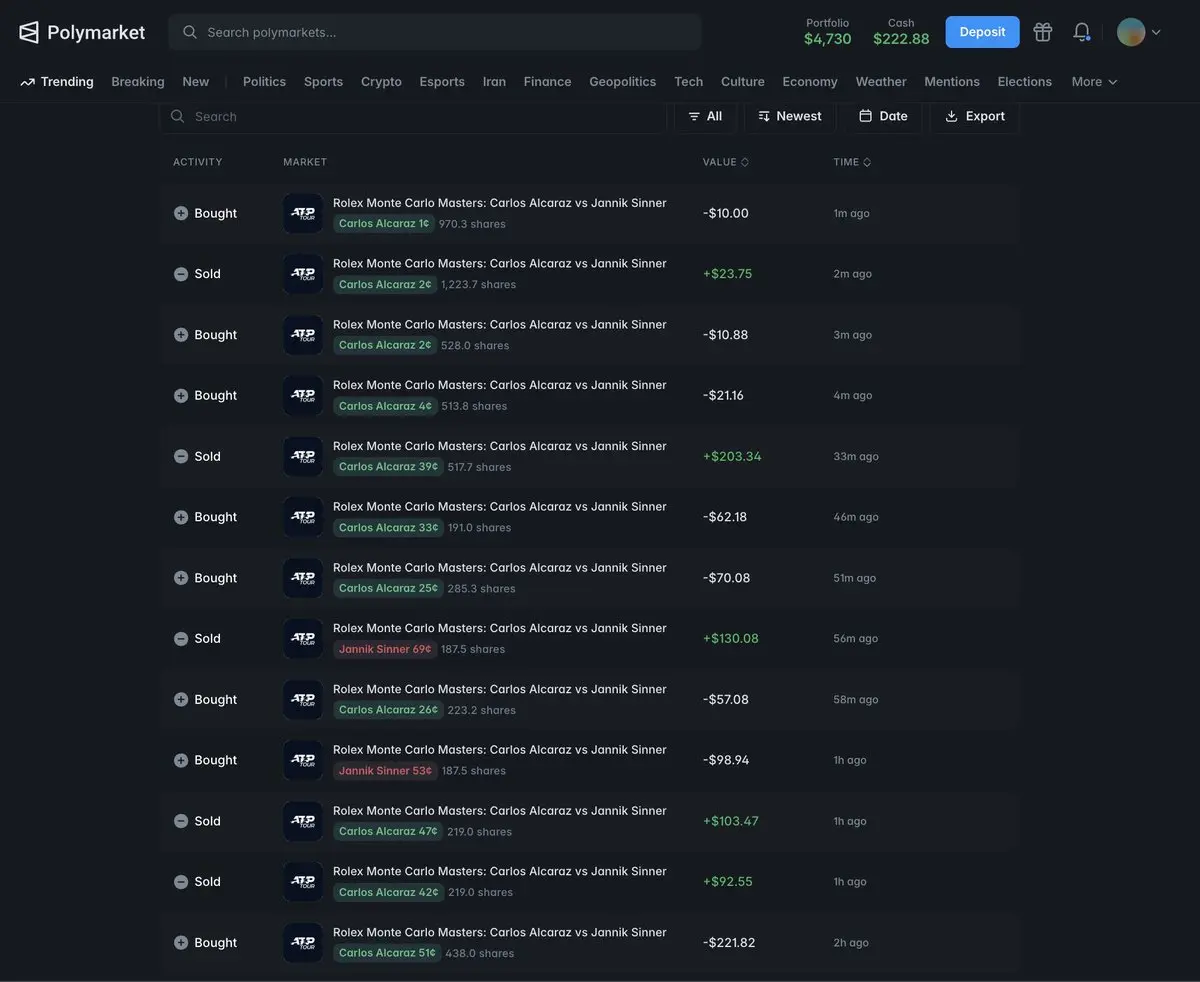Screen dimensions: 1200x982
Task: Go to the Breaking tab
Action: tap(138, 82)
